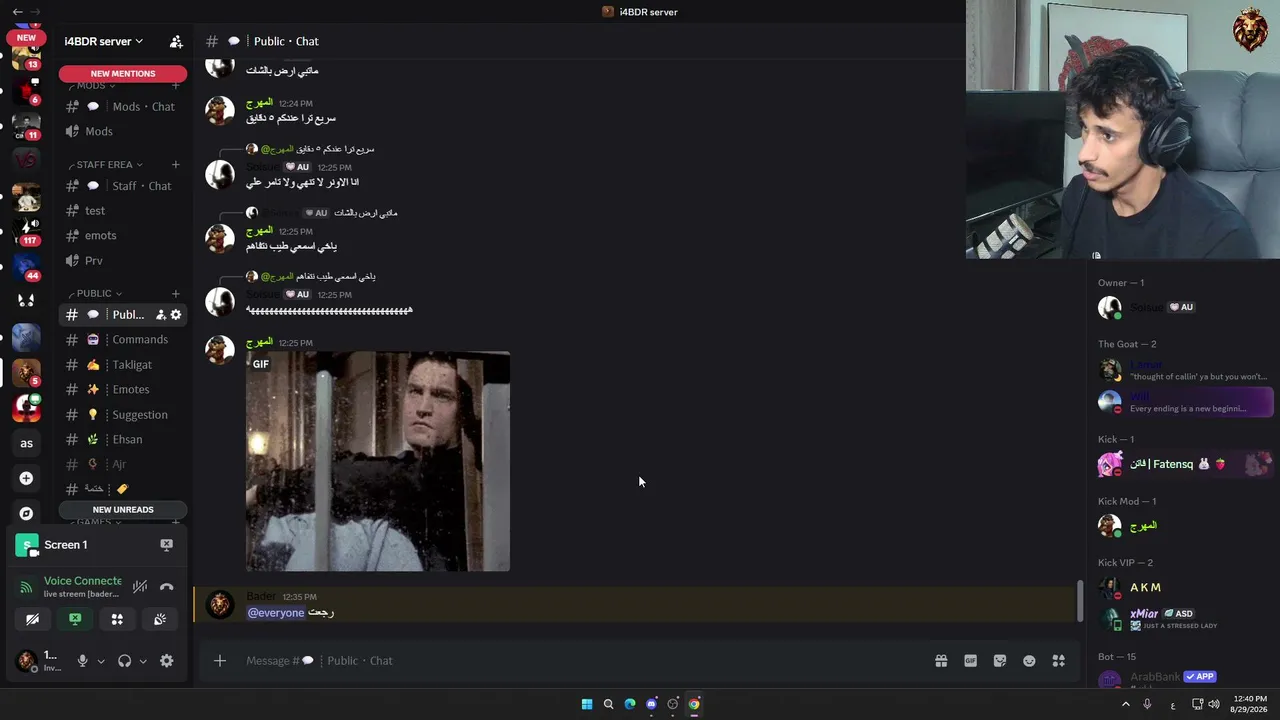Click the message input field

(x=580, y=661)
